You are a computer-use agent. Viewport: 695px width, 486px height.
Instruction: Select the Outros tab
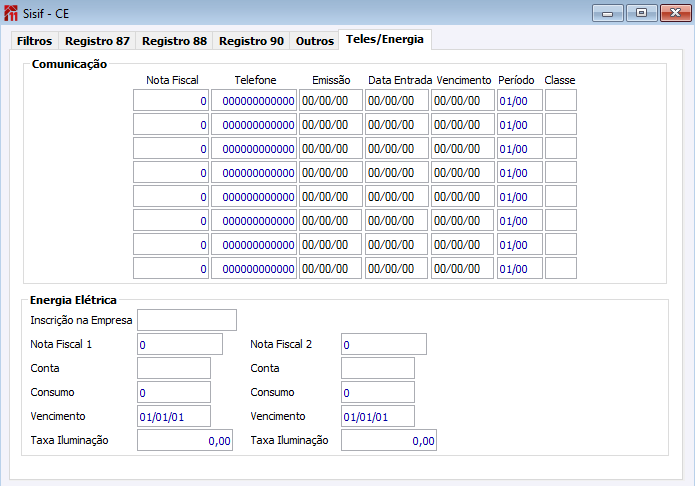[x=315, y=41]
